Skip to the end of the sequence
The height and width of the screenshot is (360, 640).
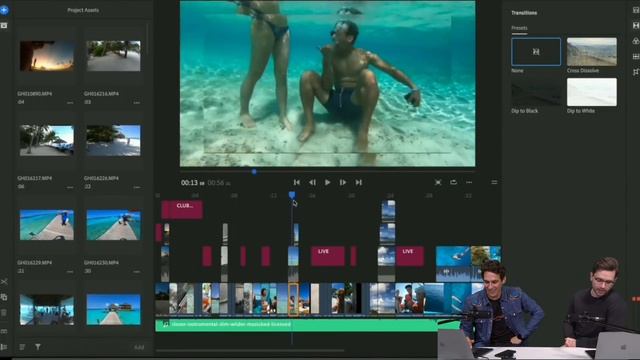(x=358, y=182)
